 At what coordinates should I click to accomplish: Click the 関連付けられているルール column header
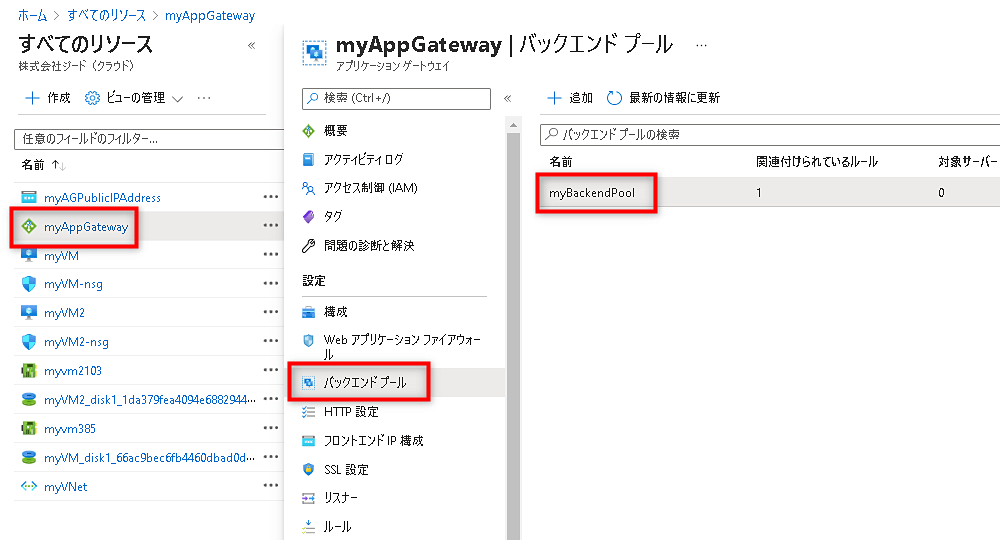[817, 162]
